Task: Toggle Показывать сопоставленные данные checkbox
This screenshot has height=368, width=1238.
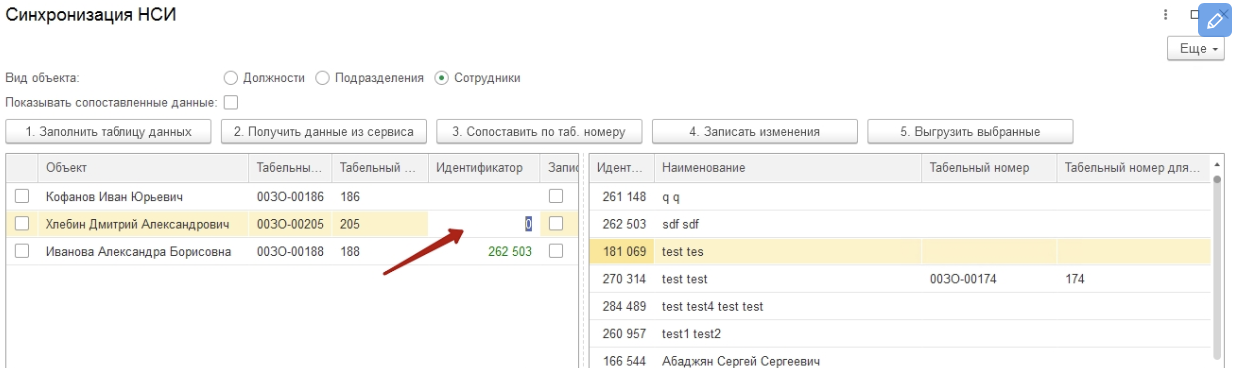Action: tap(231, 102)
